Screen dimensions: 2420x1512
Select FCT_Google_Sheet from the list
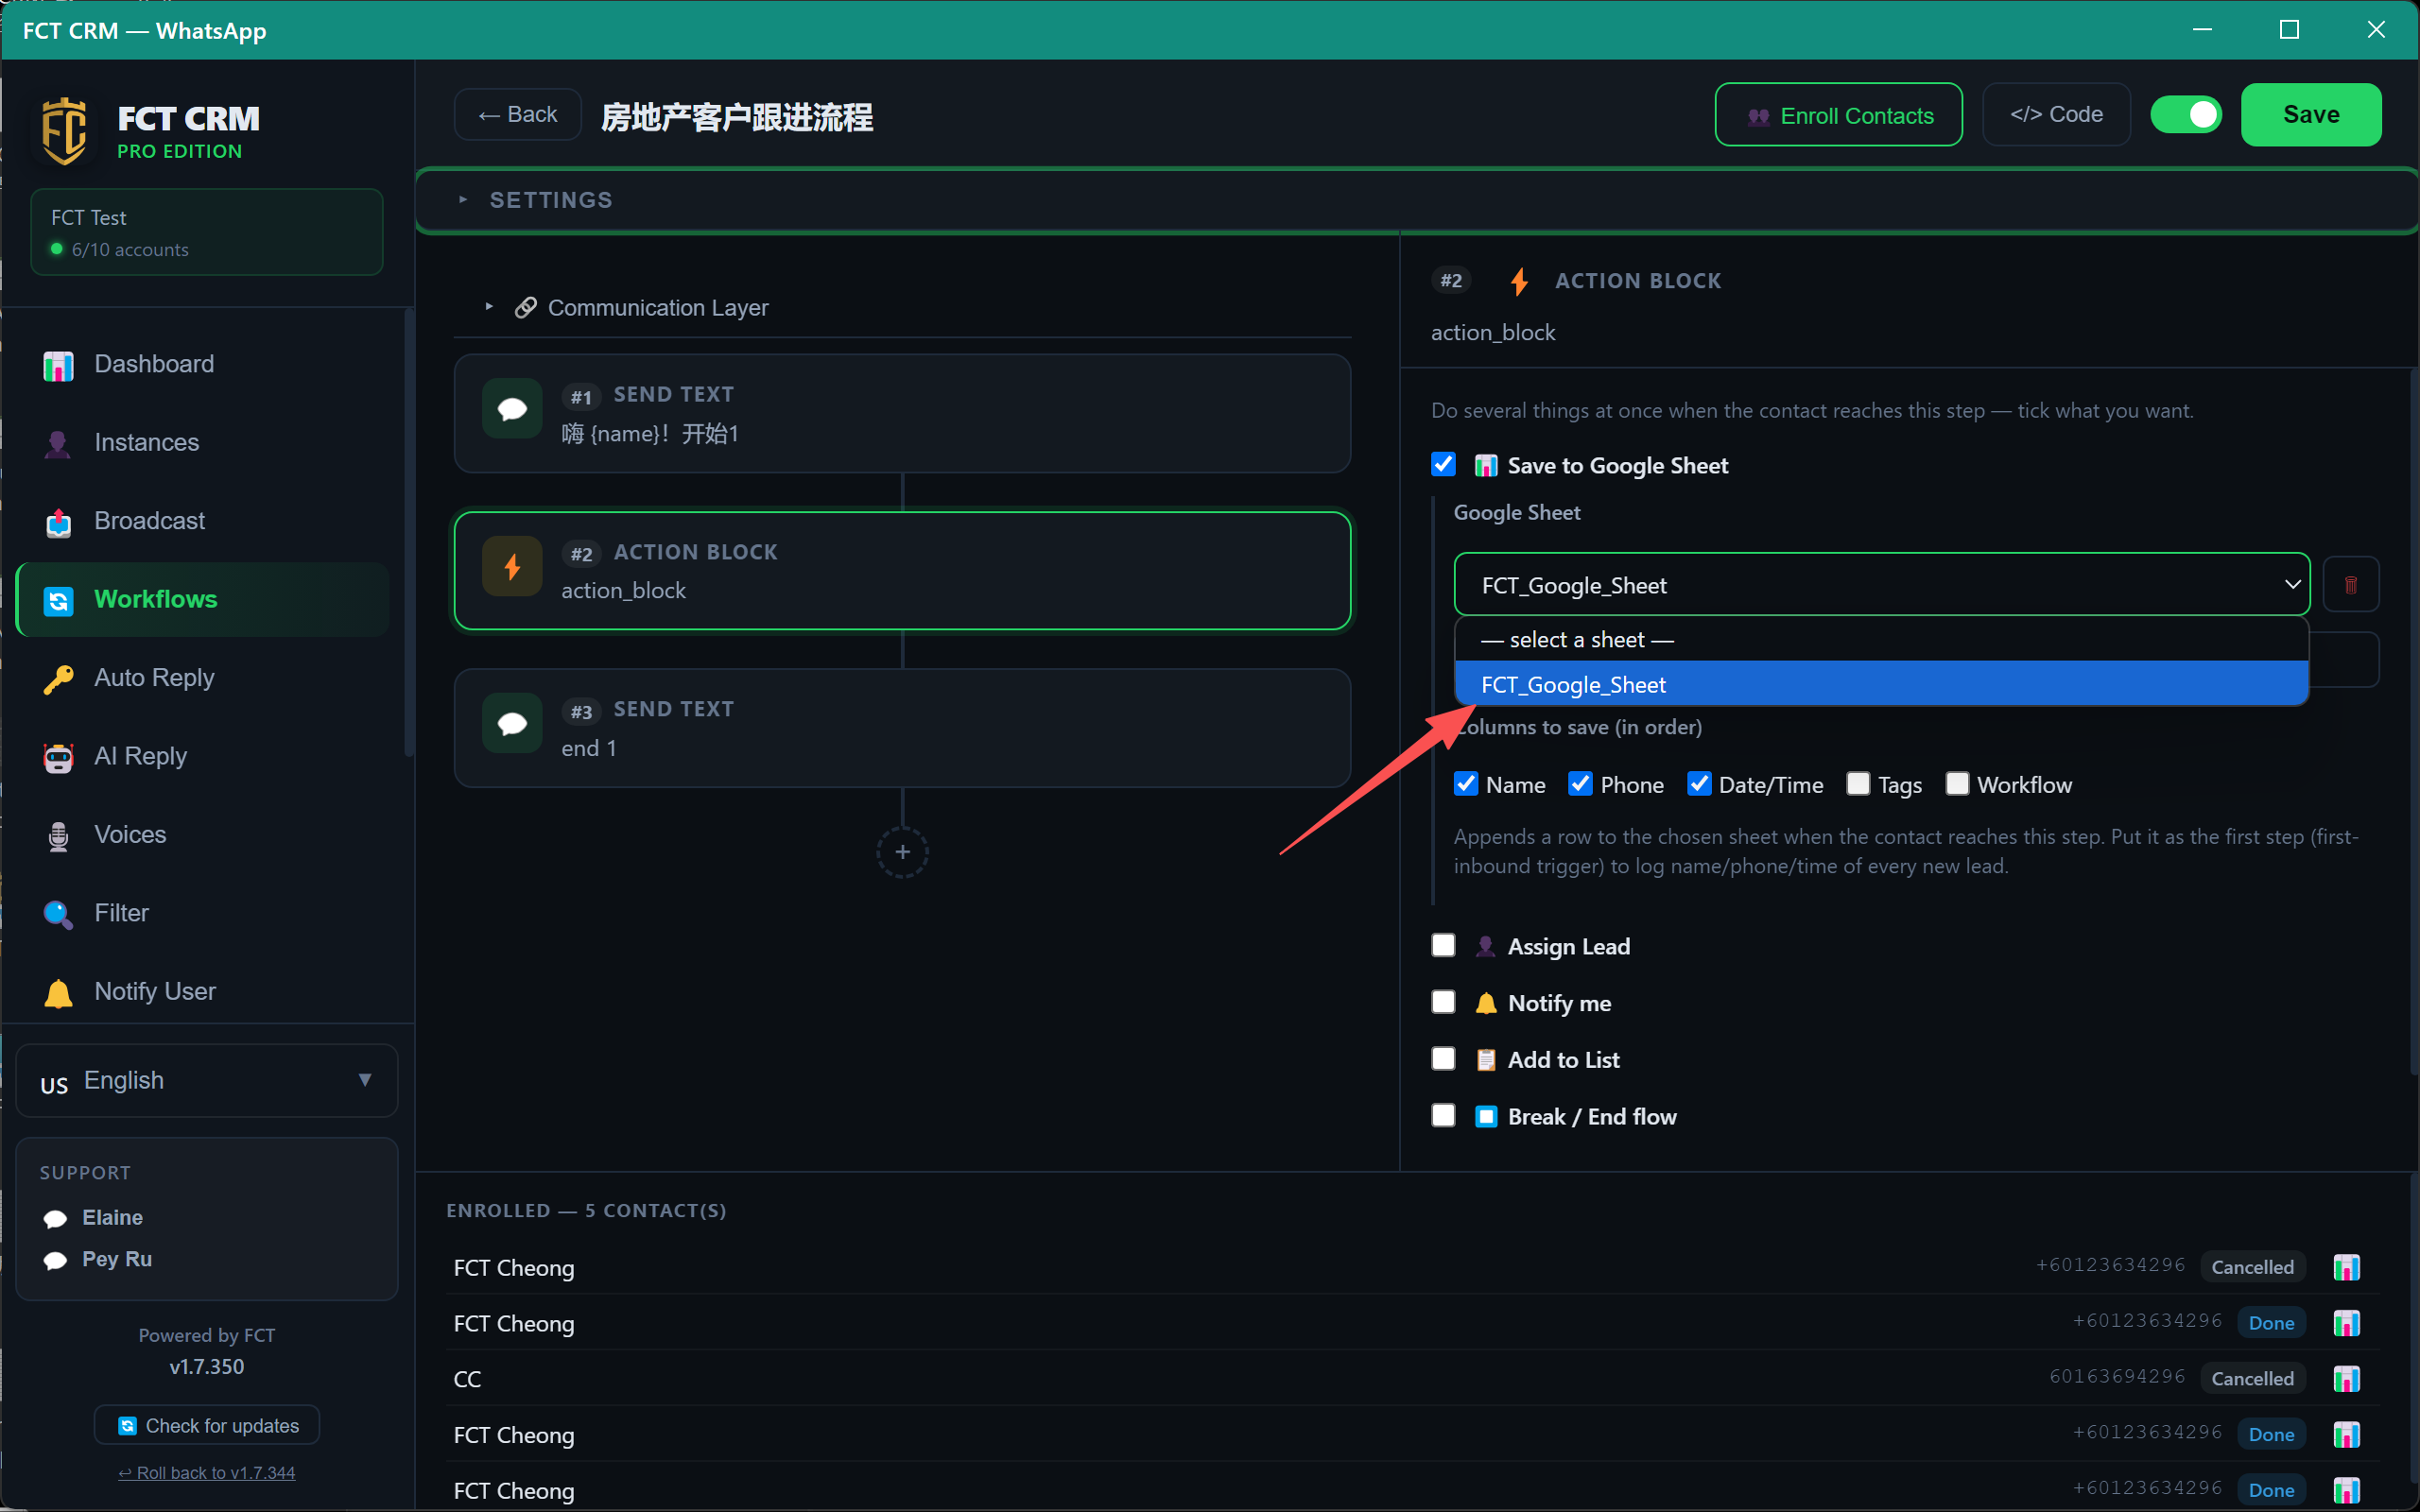click(1881, 684)
